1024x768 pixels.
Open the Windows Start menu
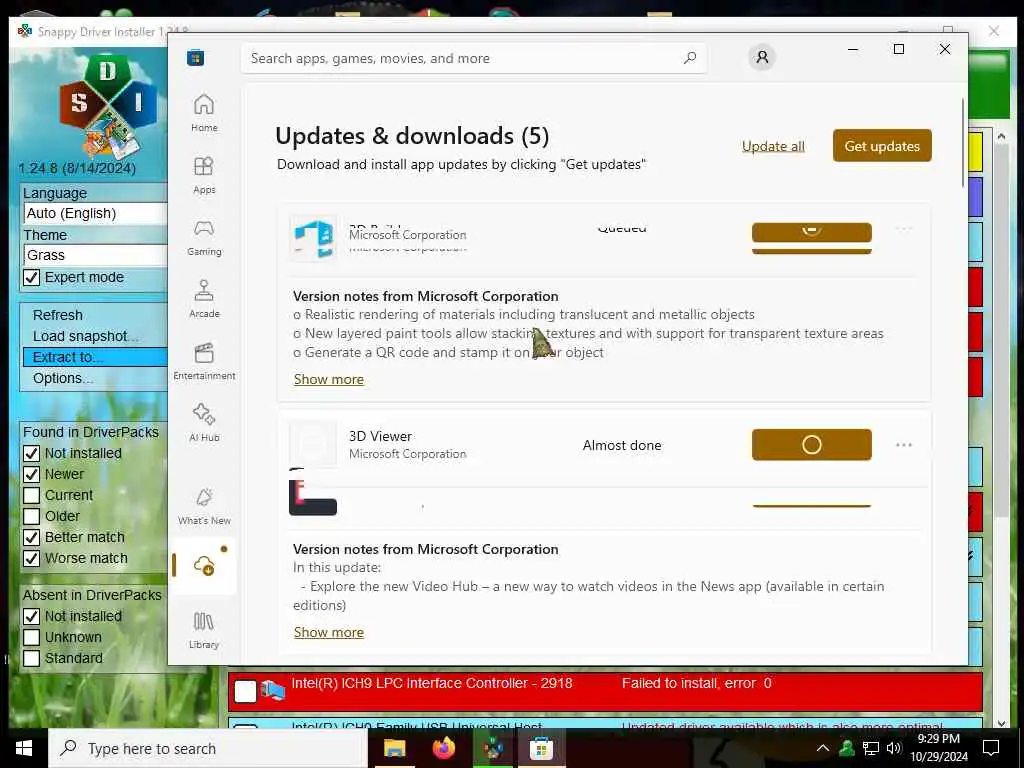click(24, 748)
